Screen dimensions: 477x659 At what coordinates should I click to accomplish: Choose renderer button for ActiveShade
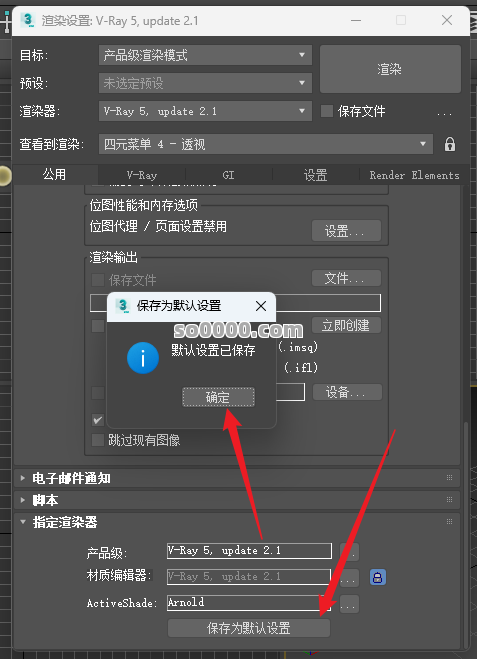click(350, 604)
